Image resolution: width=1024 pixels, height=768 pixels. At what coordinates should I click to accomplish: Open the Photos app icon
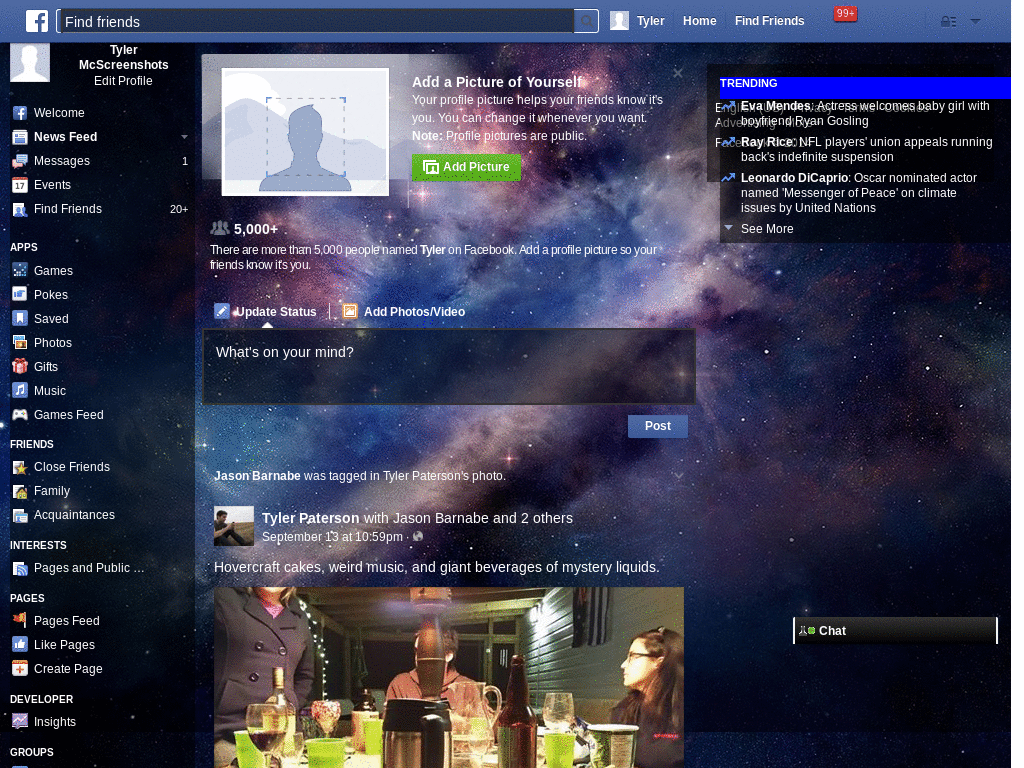[20, 343]
